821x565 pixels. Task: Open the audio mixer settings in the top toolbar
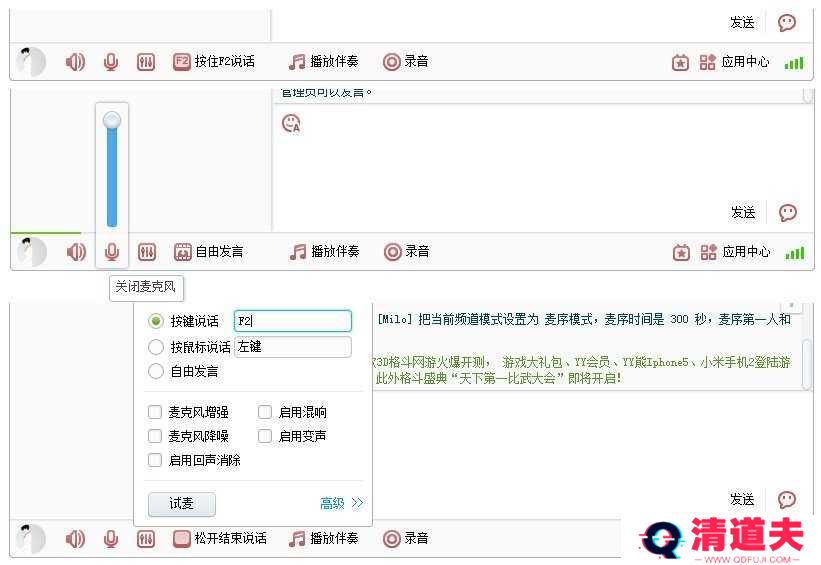tap(146, 62)
